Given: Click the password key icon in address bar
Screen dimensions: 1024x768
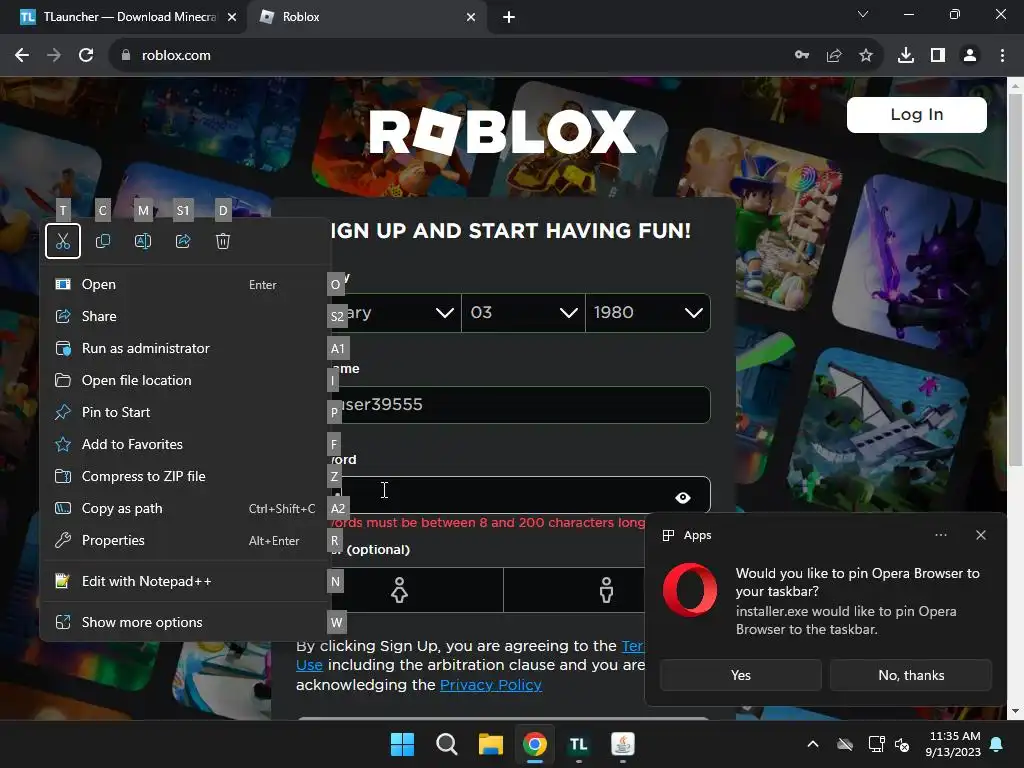Looking at the screenshot, I should coord(802,56).
